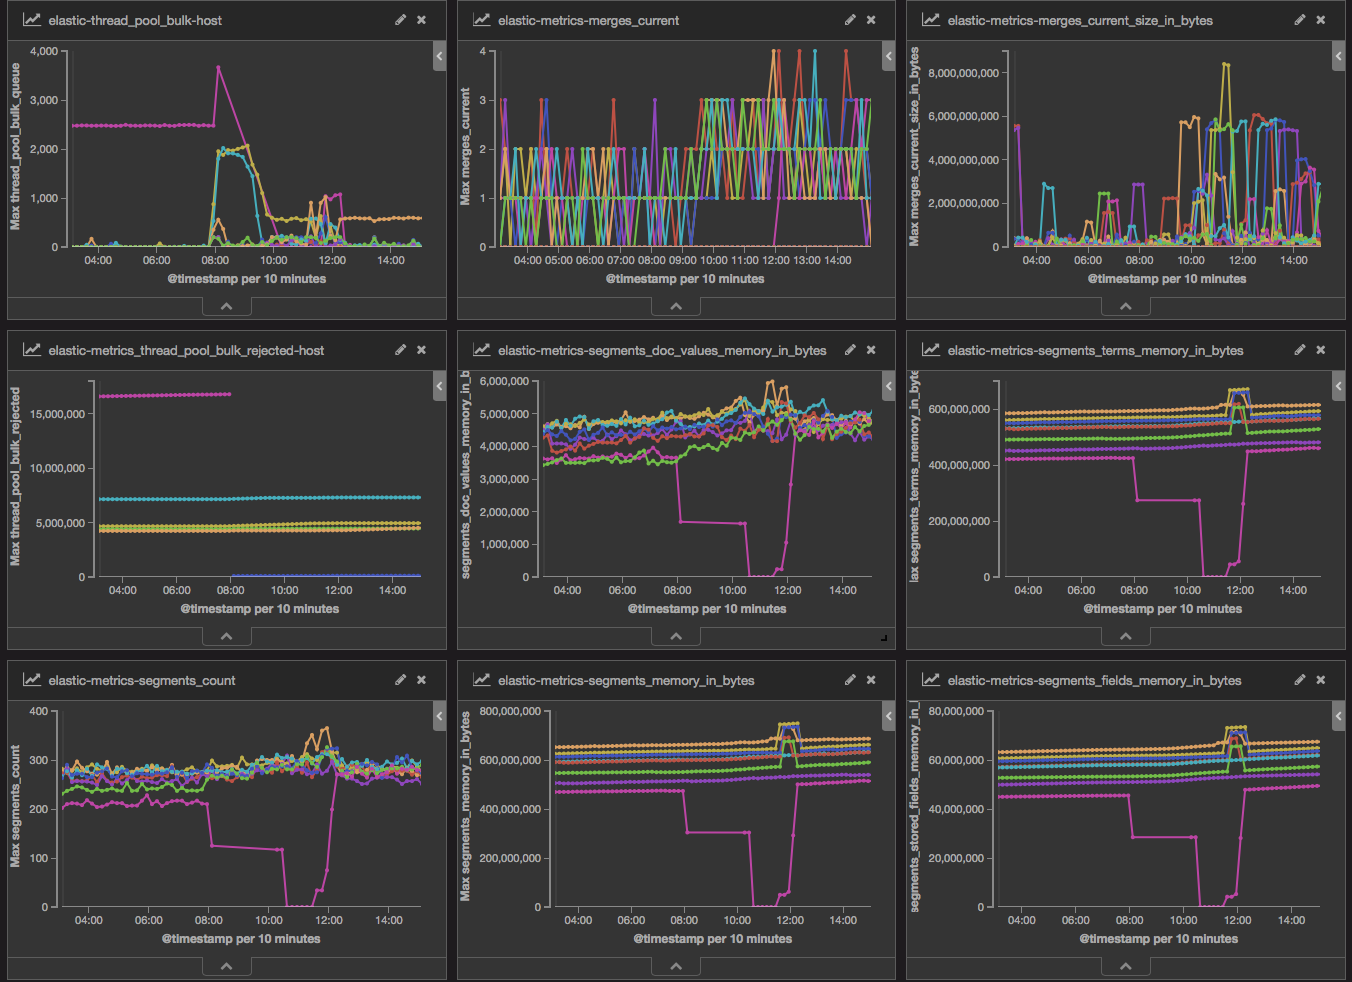Toggle legend arrow on merges_current chart
This screenshot has width=1352, height=982.
pyautogui.click(x=889, y=56)
